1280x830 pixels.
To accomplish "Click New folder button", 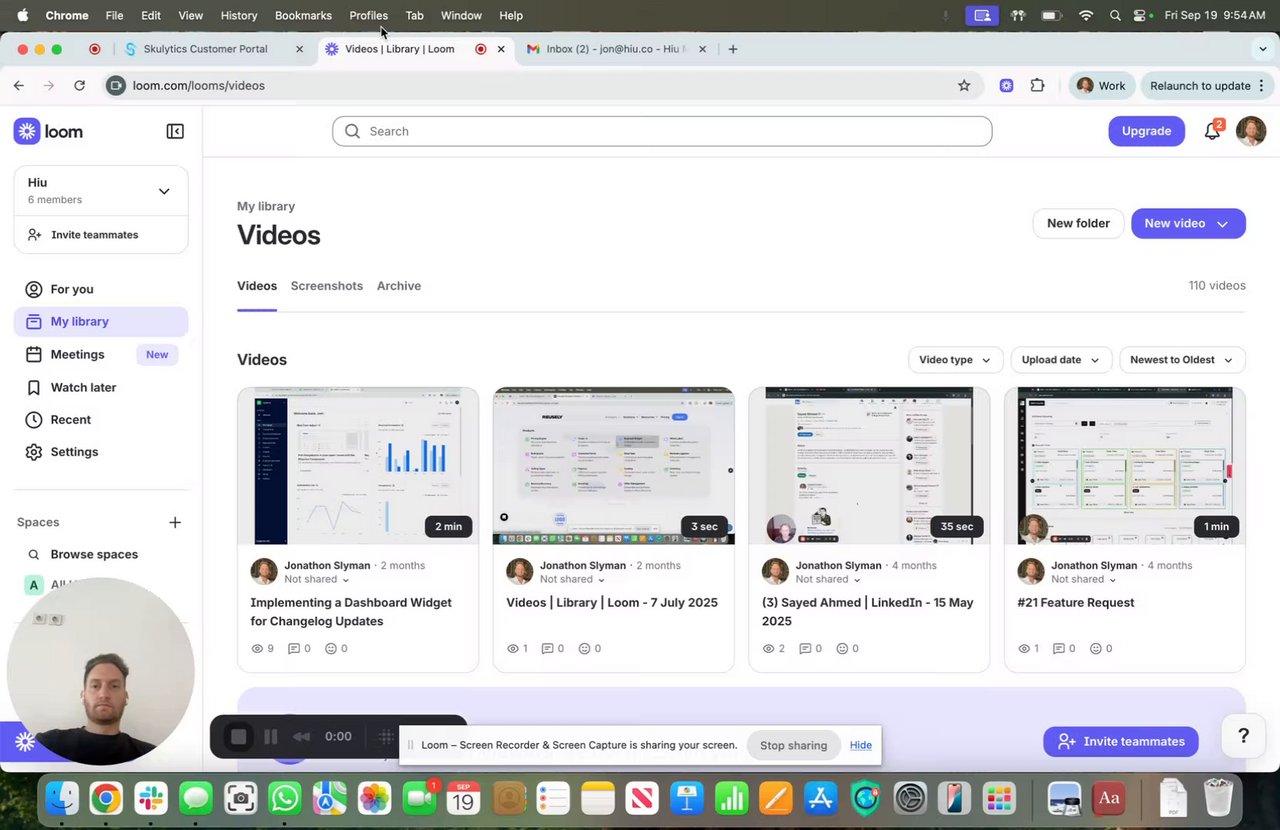I will point(1078,224).
